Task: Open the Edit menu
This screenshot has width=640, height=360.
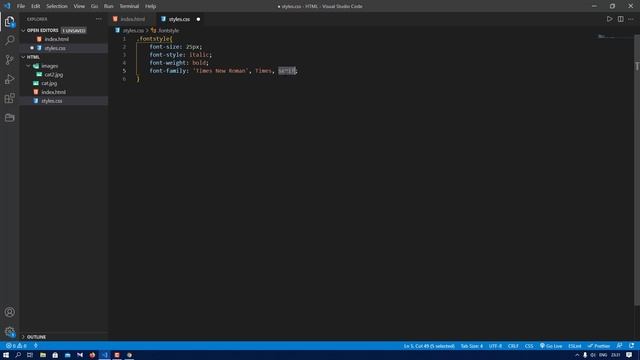Action: [36, 6]
